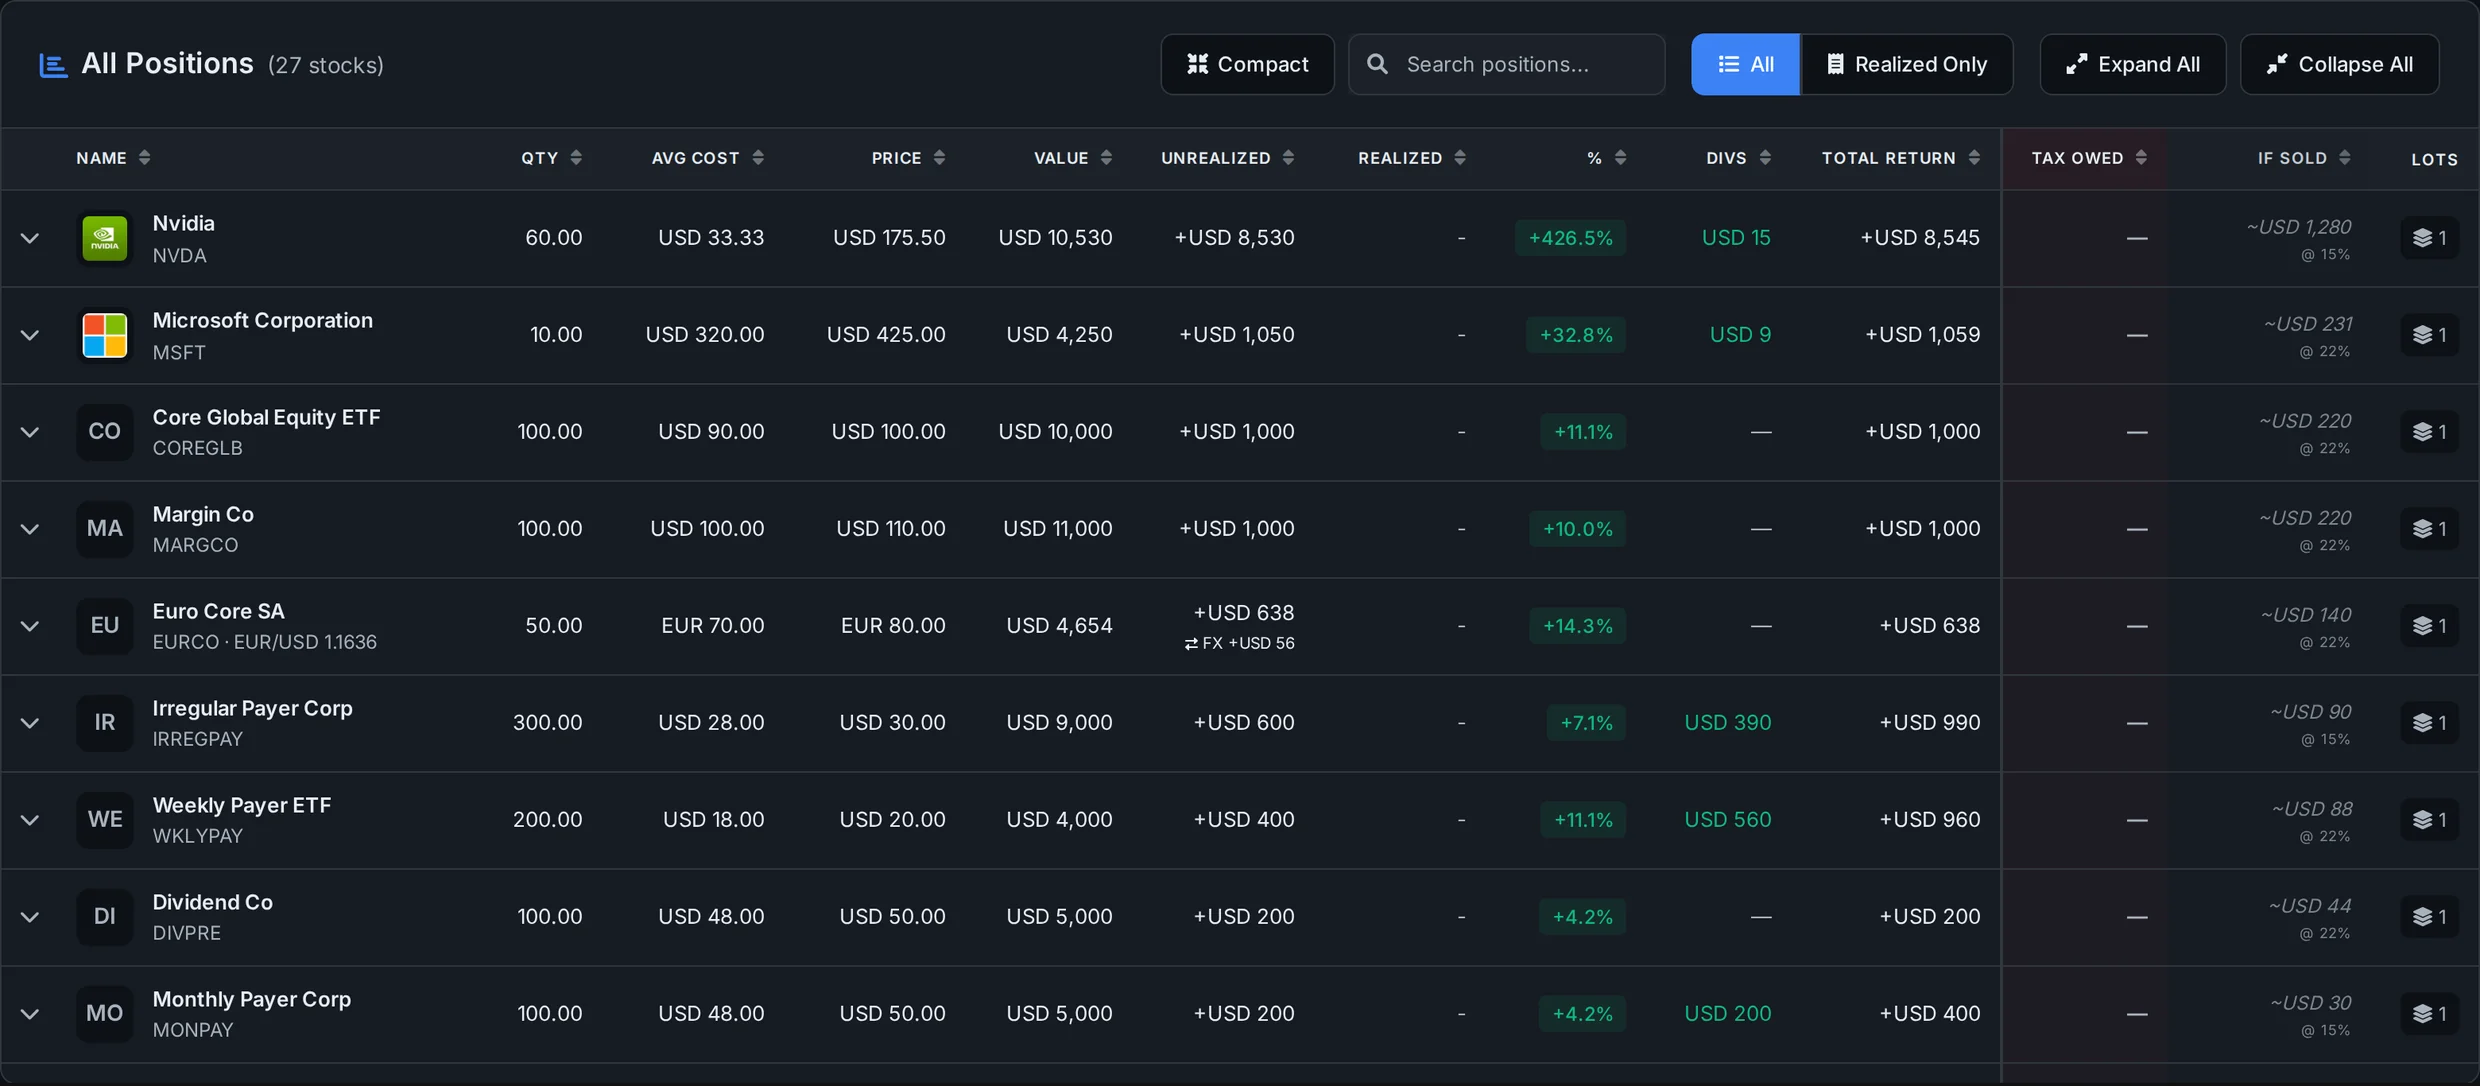Screen dimensions: 2480x1086
Task: Click the MO avatar for Monthly Payer Corp
Action: [104, 1014]
